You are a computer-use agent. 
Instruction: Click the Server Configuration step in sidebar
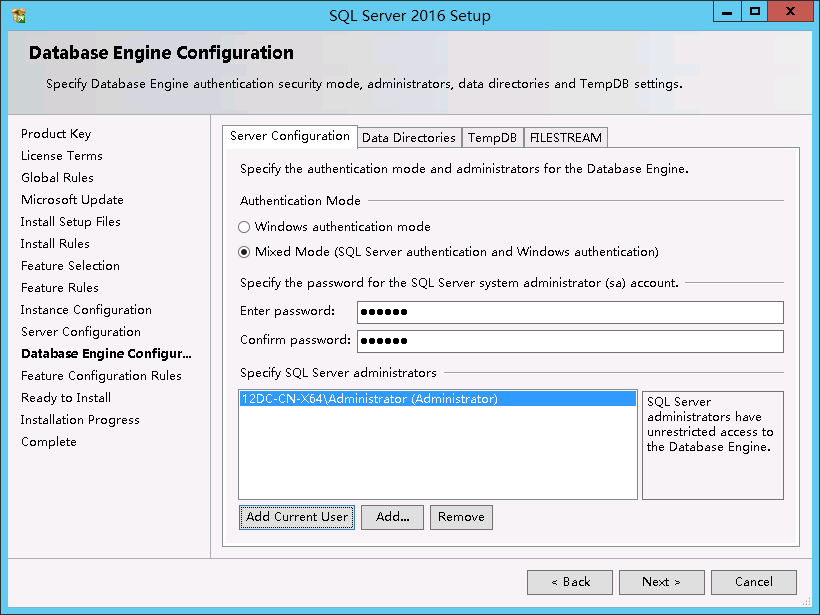[81, 332]
